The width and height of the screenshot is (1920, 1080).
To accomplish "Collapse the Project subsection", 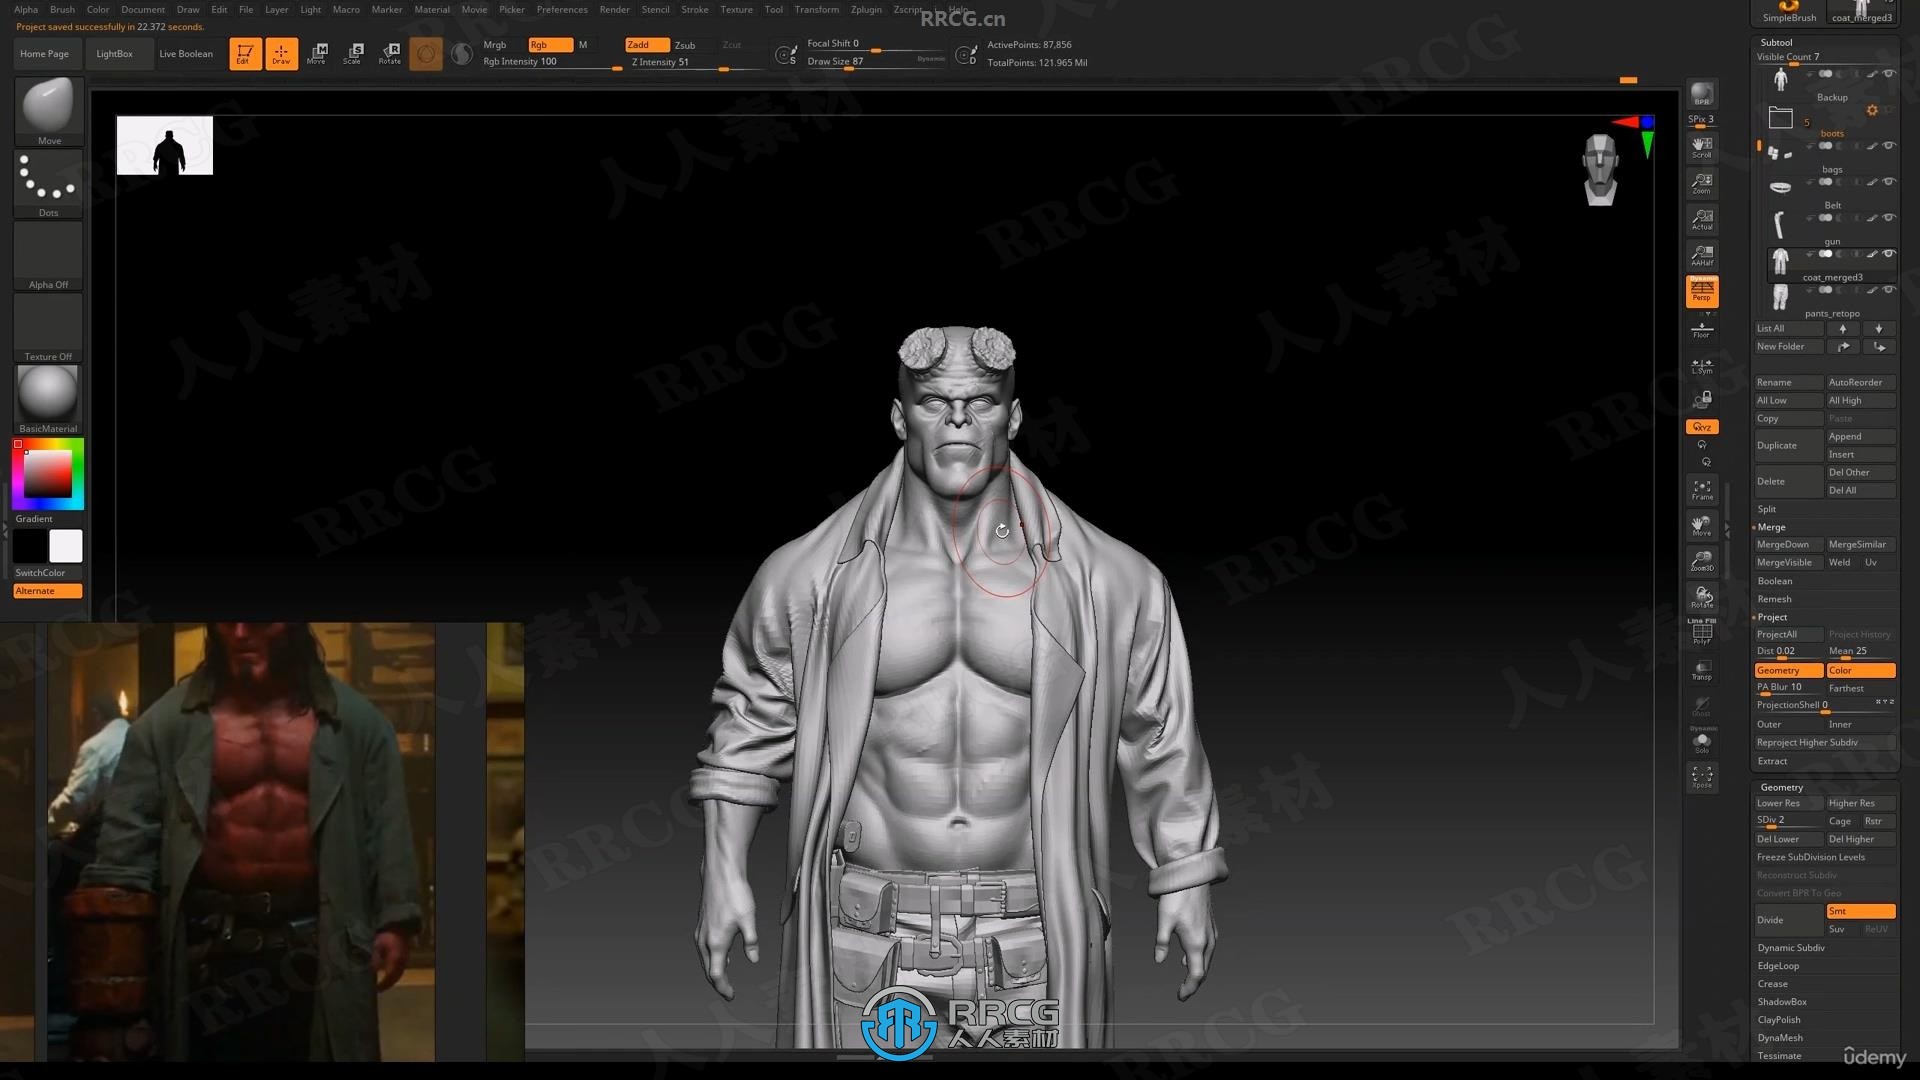I will tap(1773, 617).
